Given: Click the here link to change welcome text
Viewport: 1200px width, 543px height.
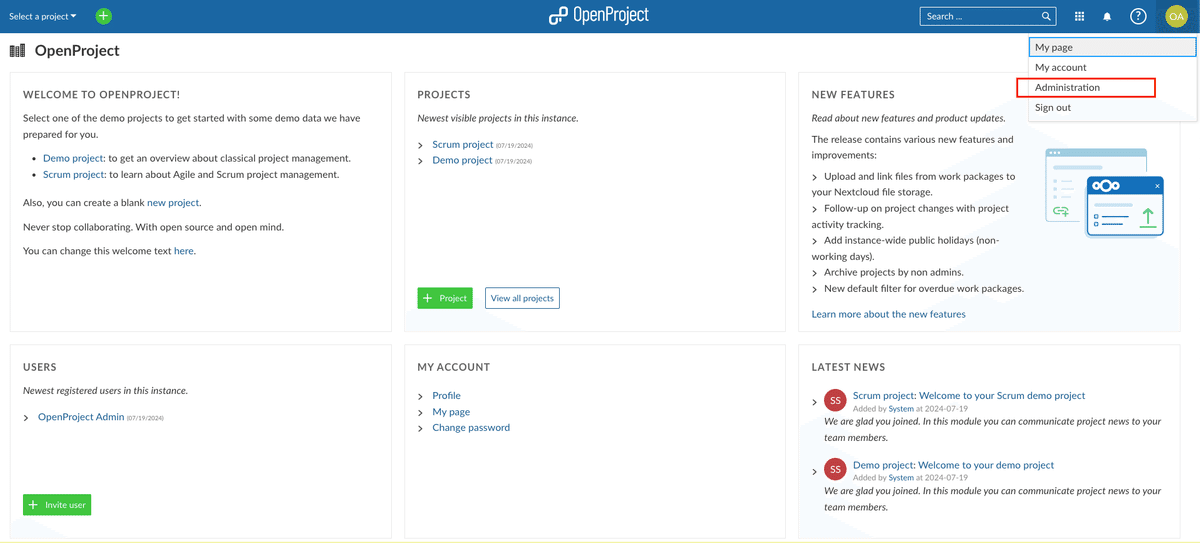Looking at the screenshot, I should pos(184,251).
